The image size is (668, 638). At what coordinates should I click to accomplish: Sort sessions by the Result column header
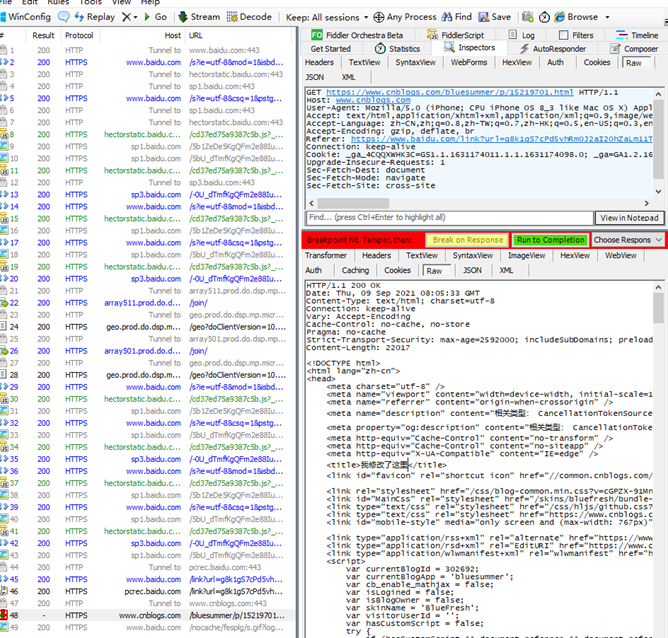click(x=43, y=35)
